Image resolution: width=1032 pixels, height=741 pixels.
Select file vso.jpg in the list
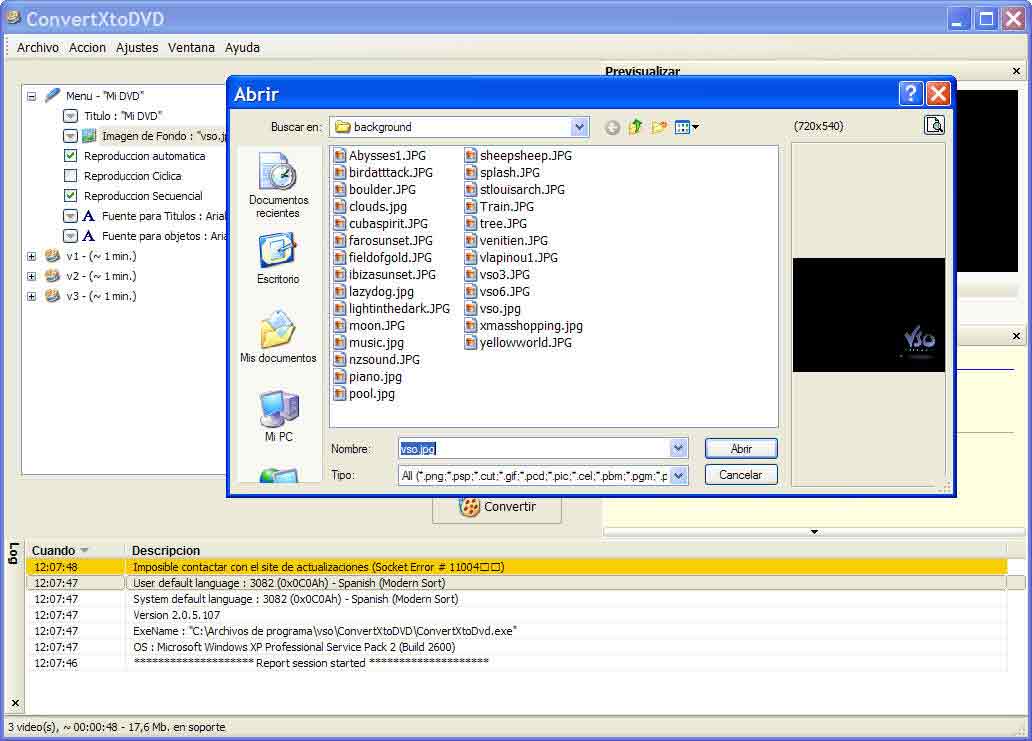tap(493, 309)
